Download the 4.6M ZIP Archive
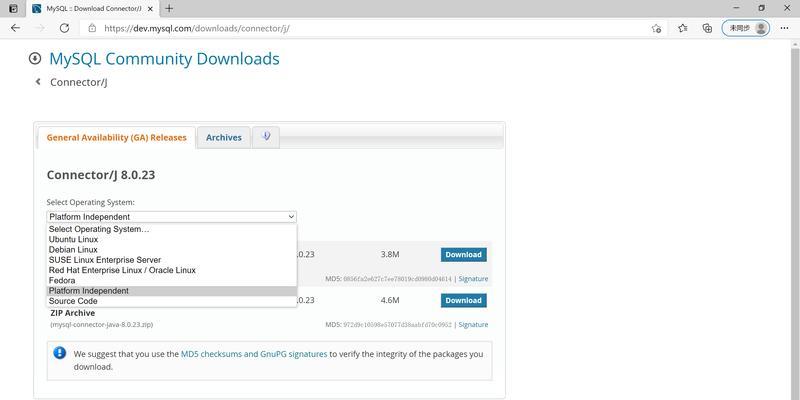Viewport: 800px width, 400px height. (x=463, y=301)
